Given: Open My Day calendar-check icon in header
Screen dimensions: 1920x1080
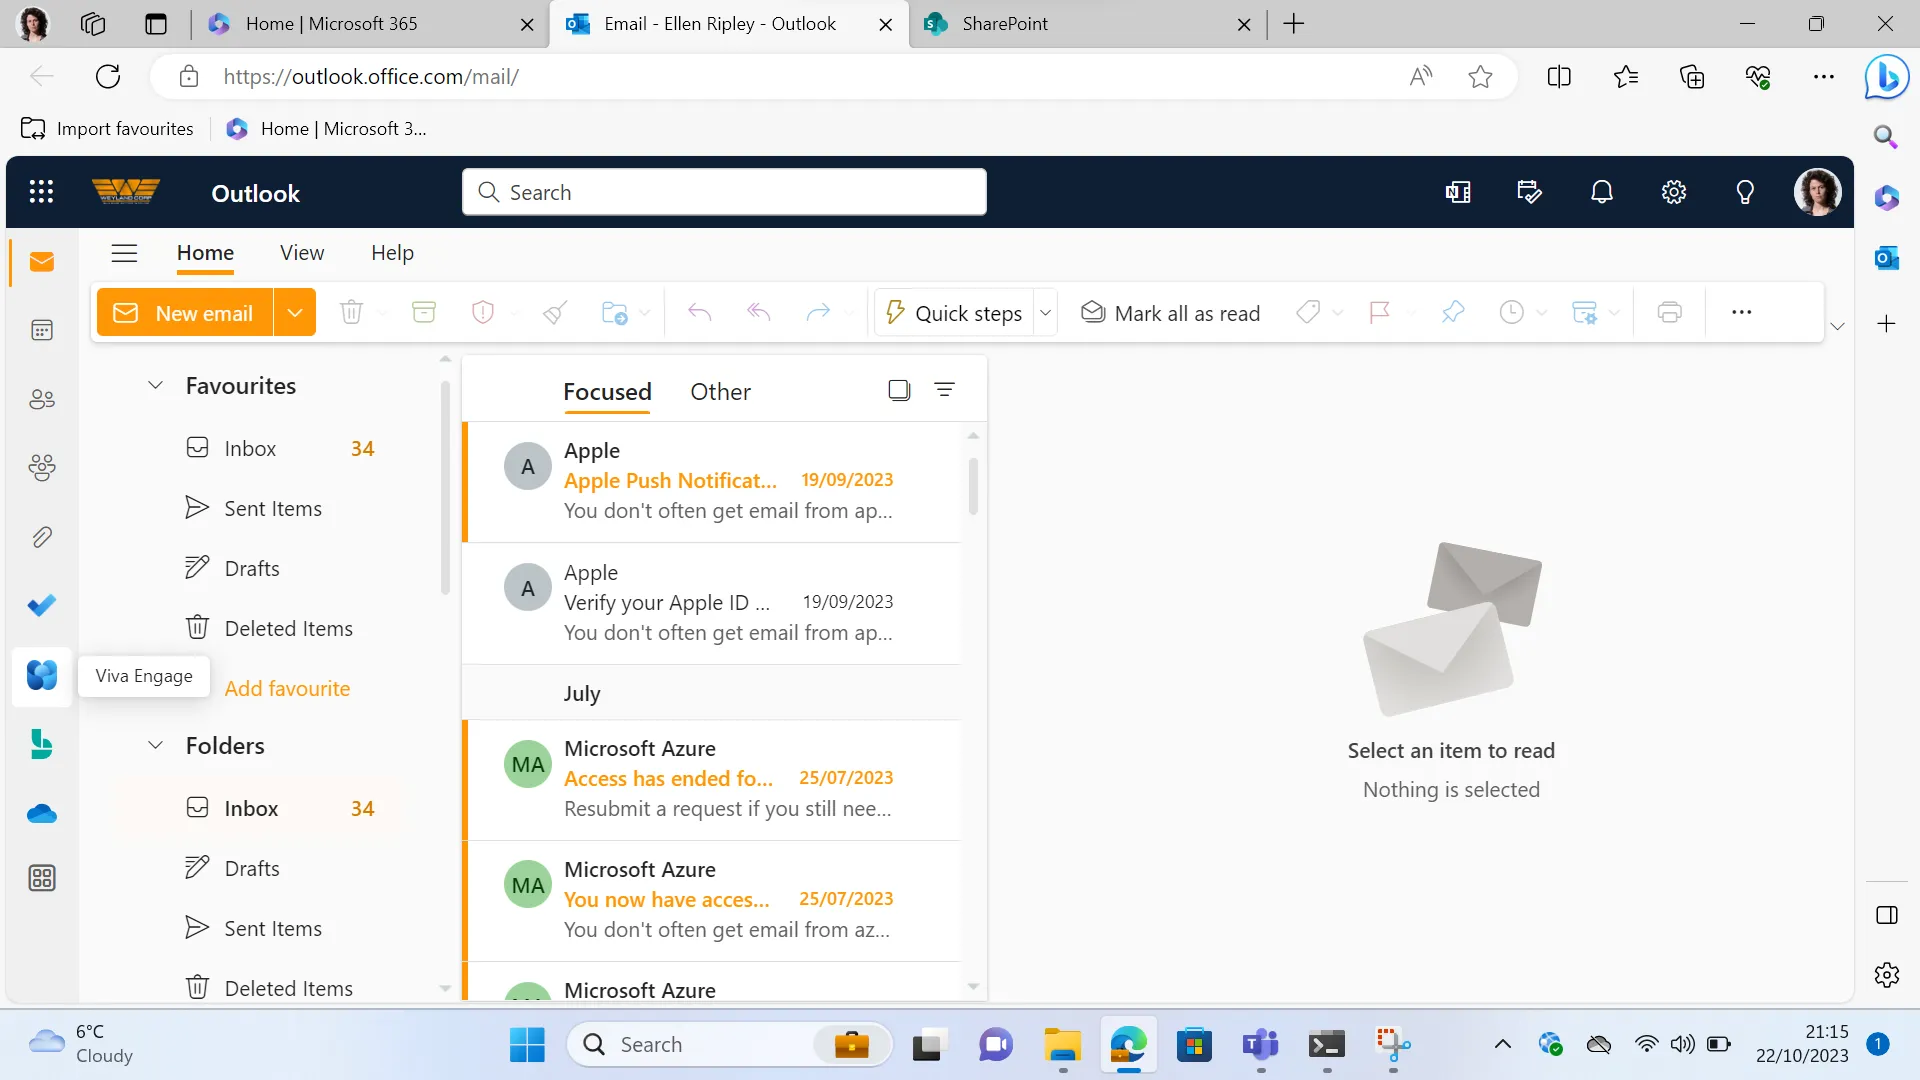Looking at the screenshot, I should coord(1529,192).
